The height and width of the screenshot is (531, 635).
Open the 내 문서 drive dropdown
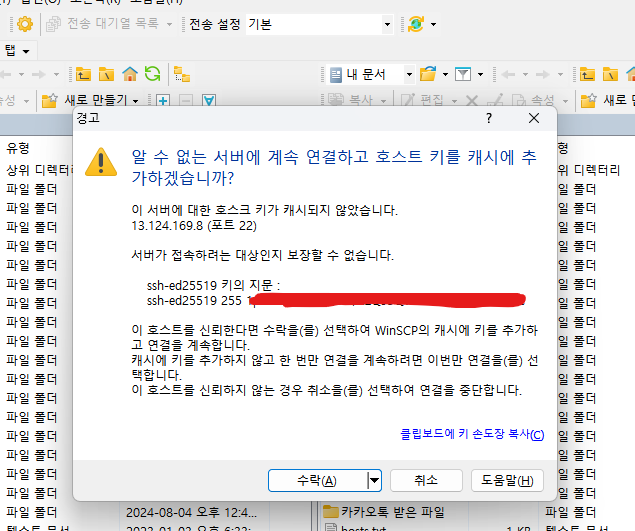pos(409,75)
